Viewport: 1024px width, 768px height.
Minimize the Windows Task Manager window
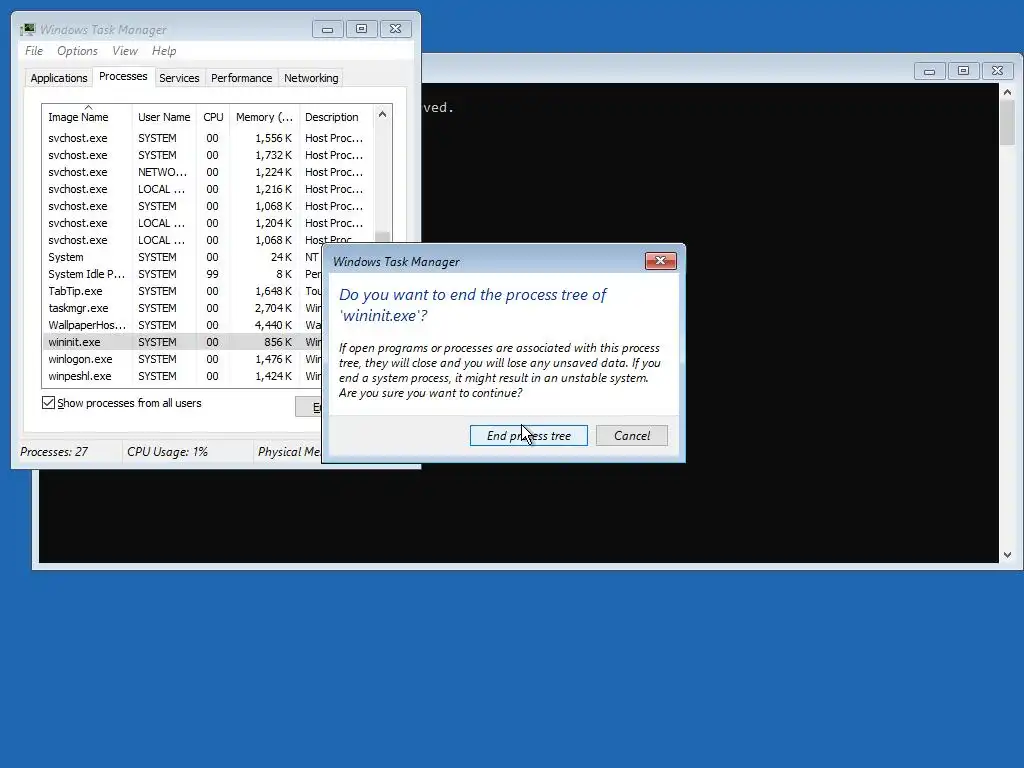[x=327, y=29]
